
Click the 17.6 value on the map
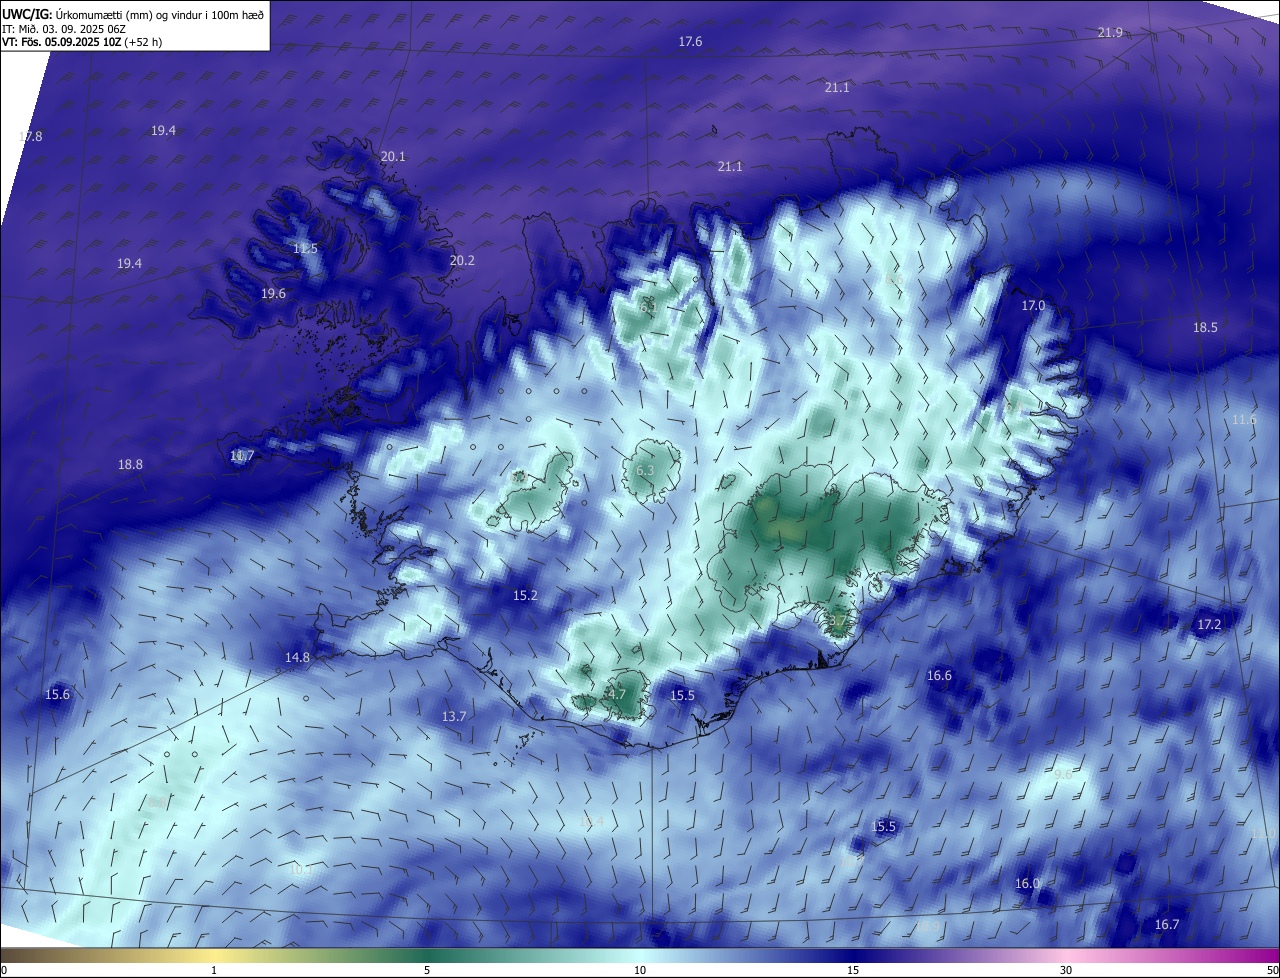point(690,42)
